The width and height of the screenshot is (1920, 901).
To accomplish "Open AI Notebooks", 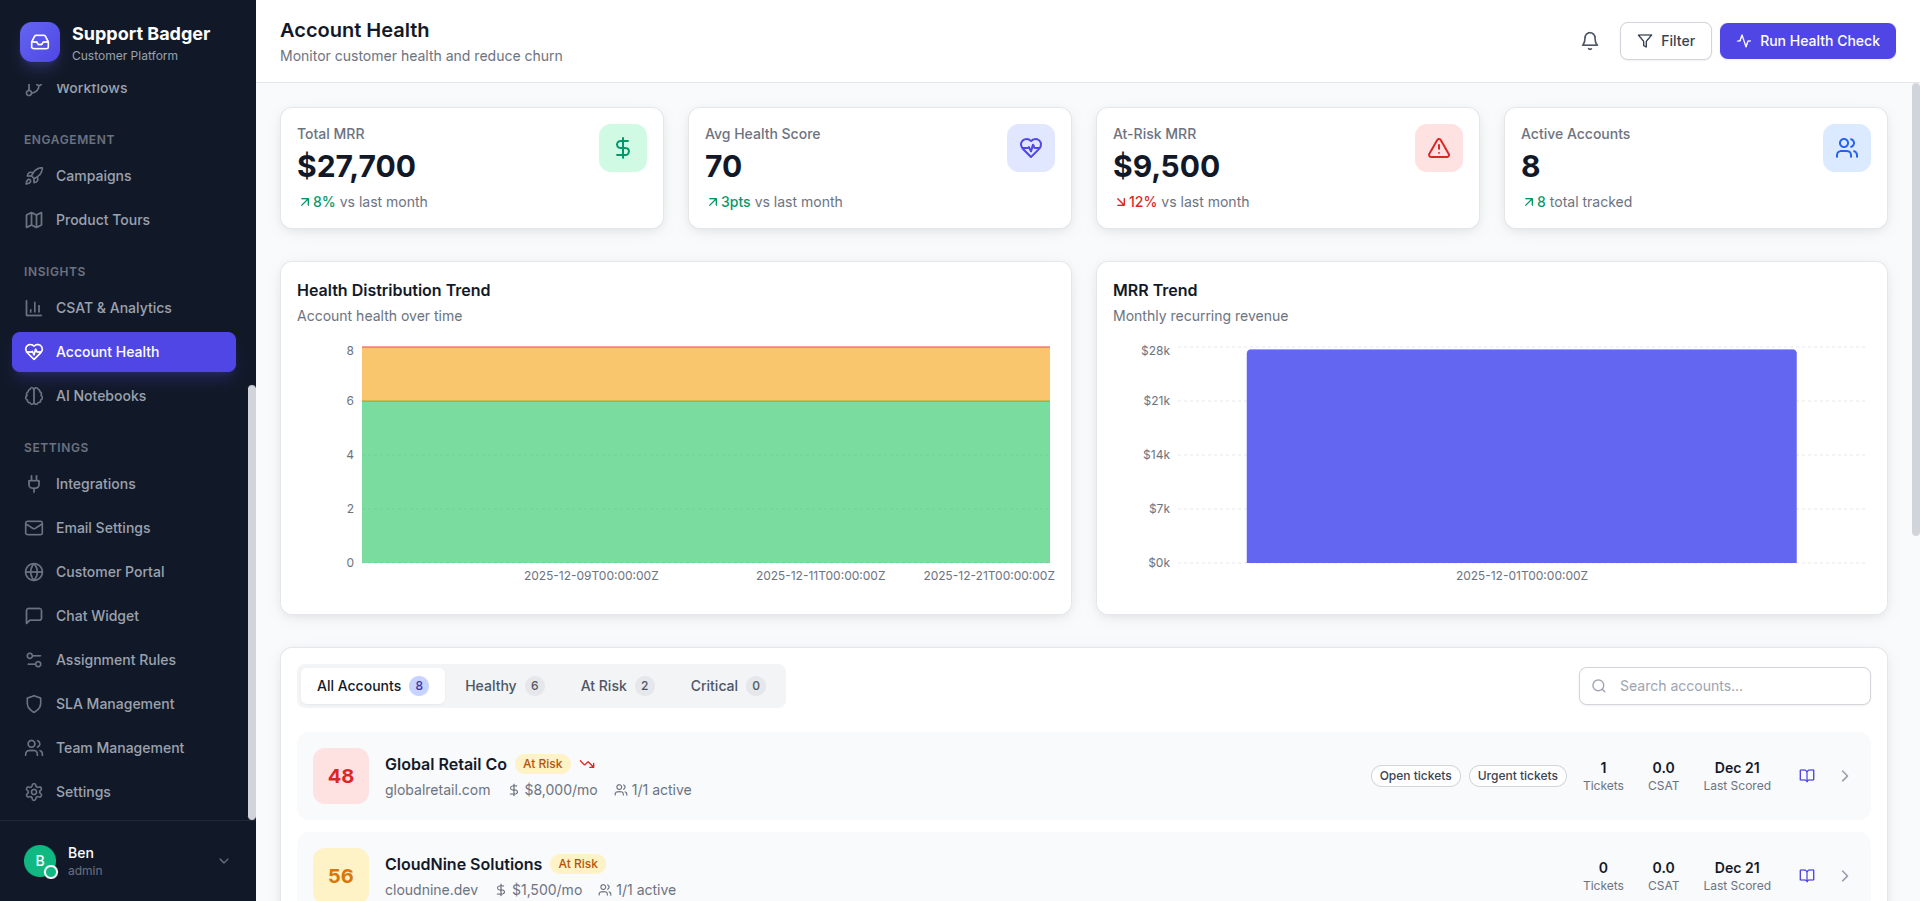I will coord(99,396).
